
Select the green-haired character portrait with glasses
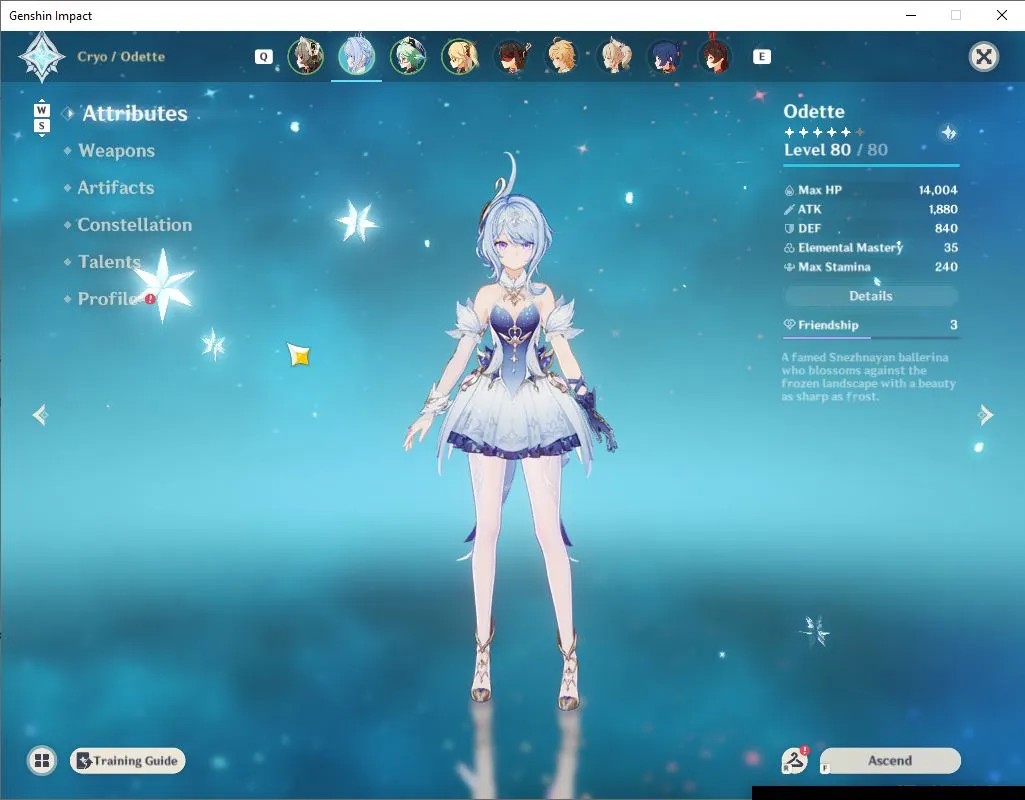click(408, 57)
